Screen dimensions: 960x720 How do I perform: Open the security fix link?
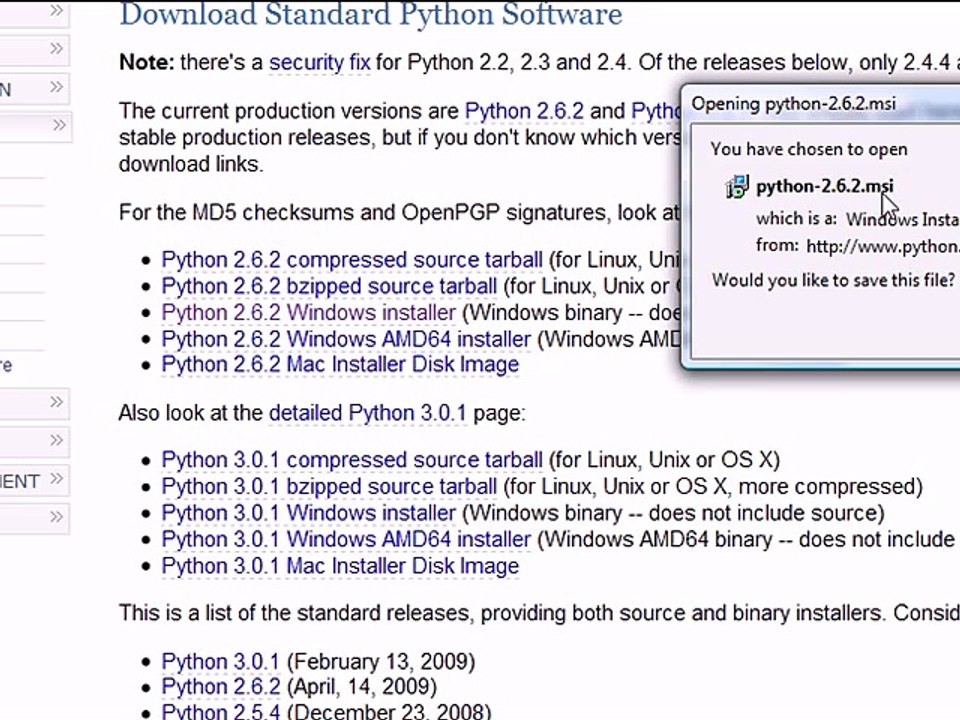320,62
